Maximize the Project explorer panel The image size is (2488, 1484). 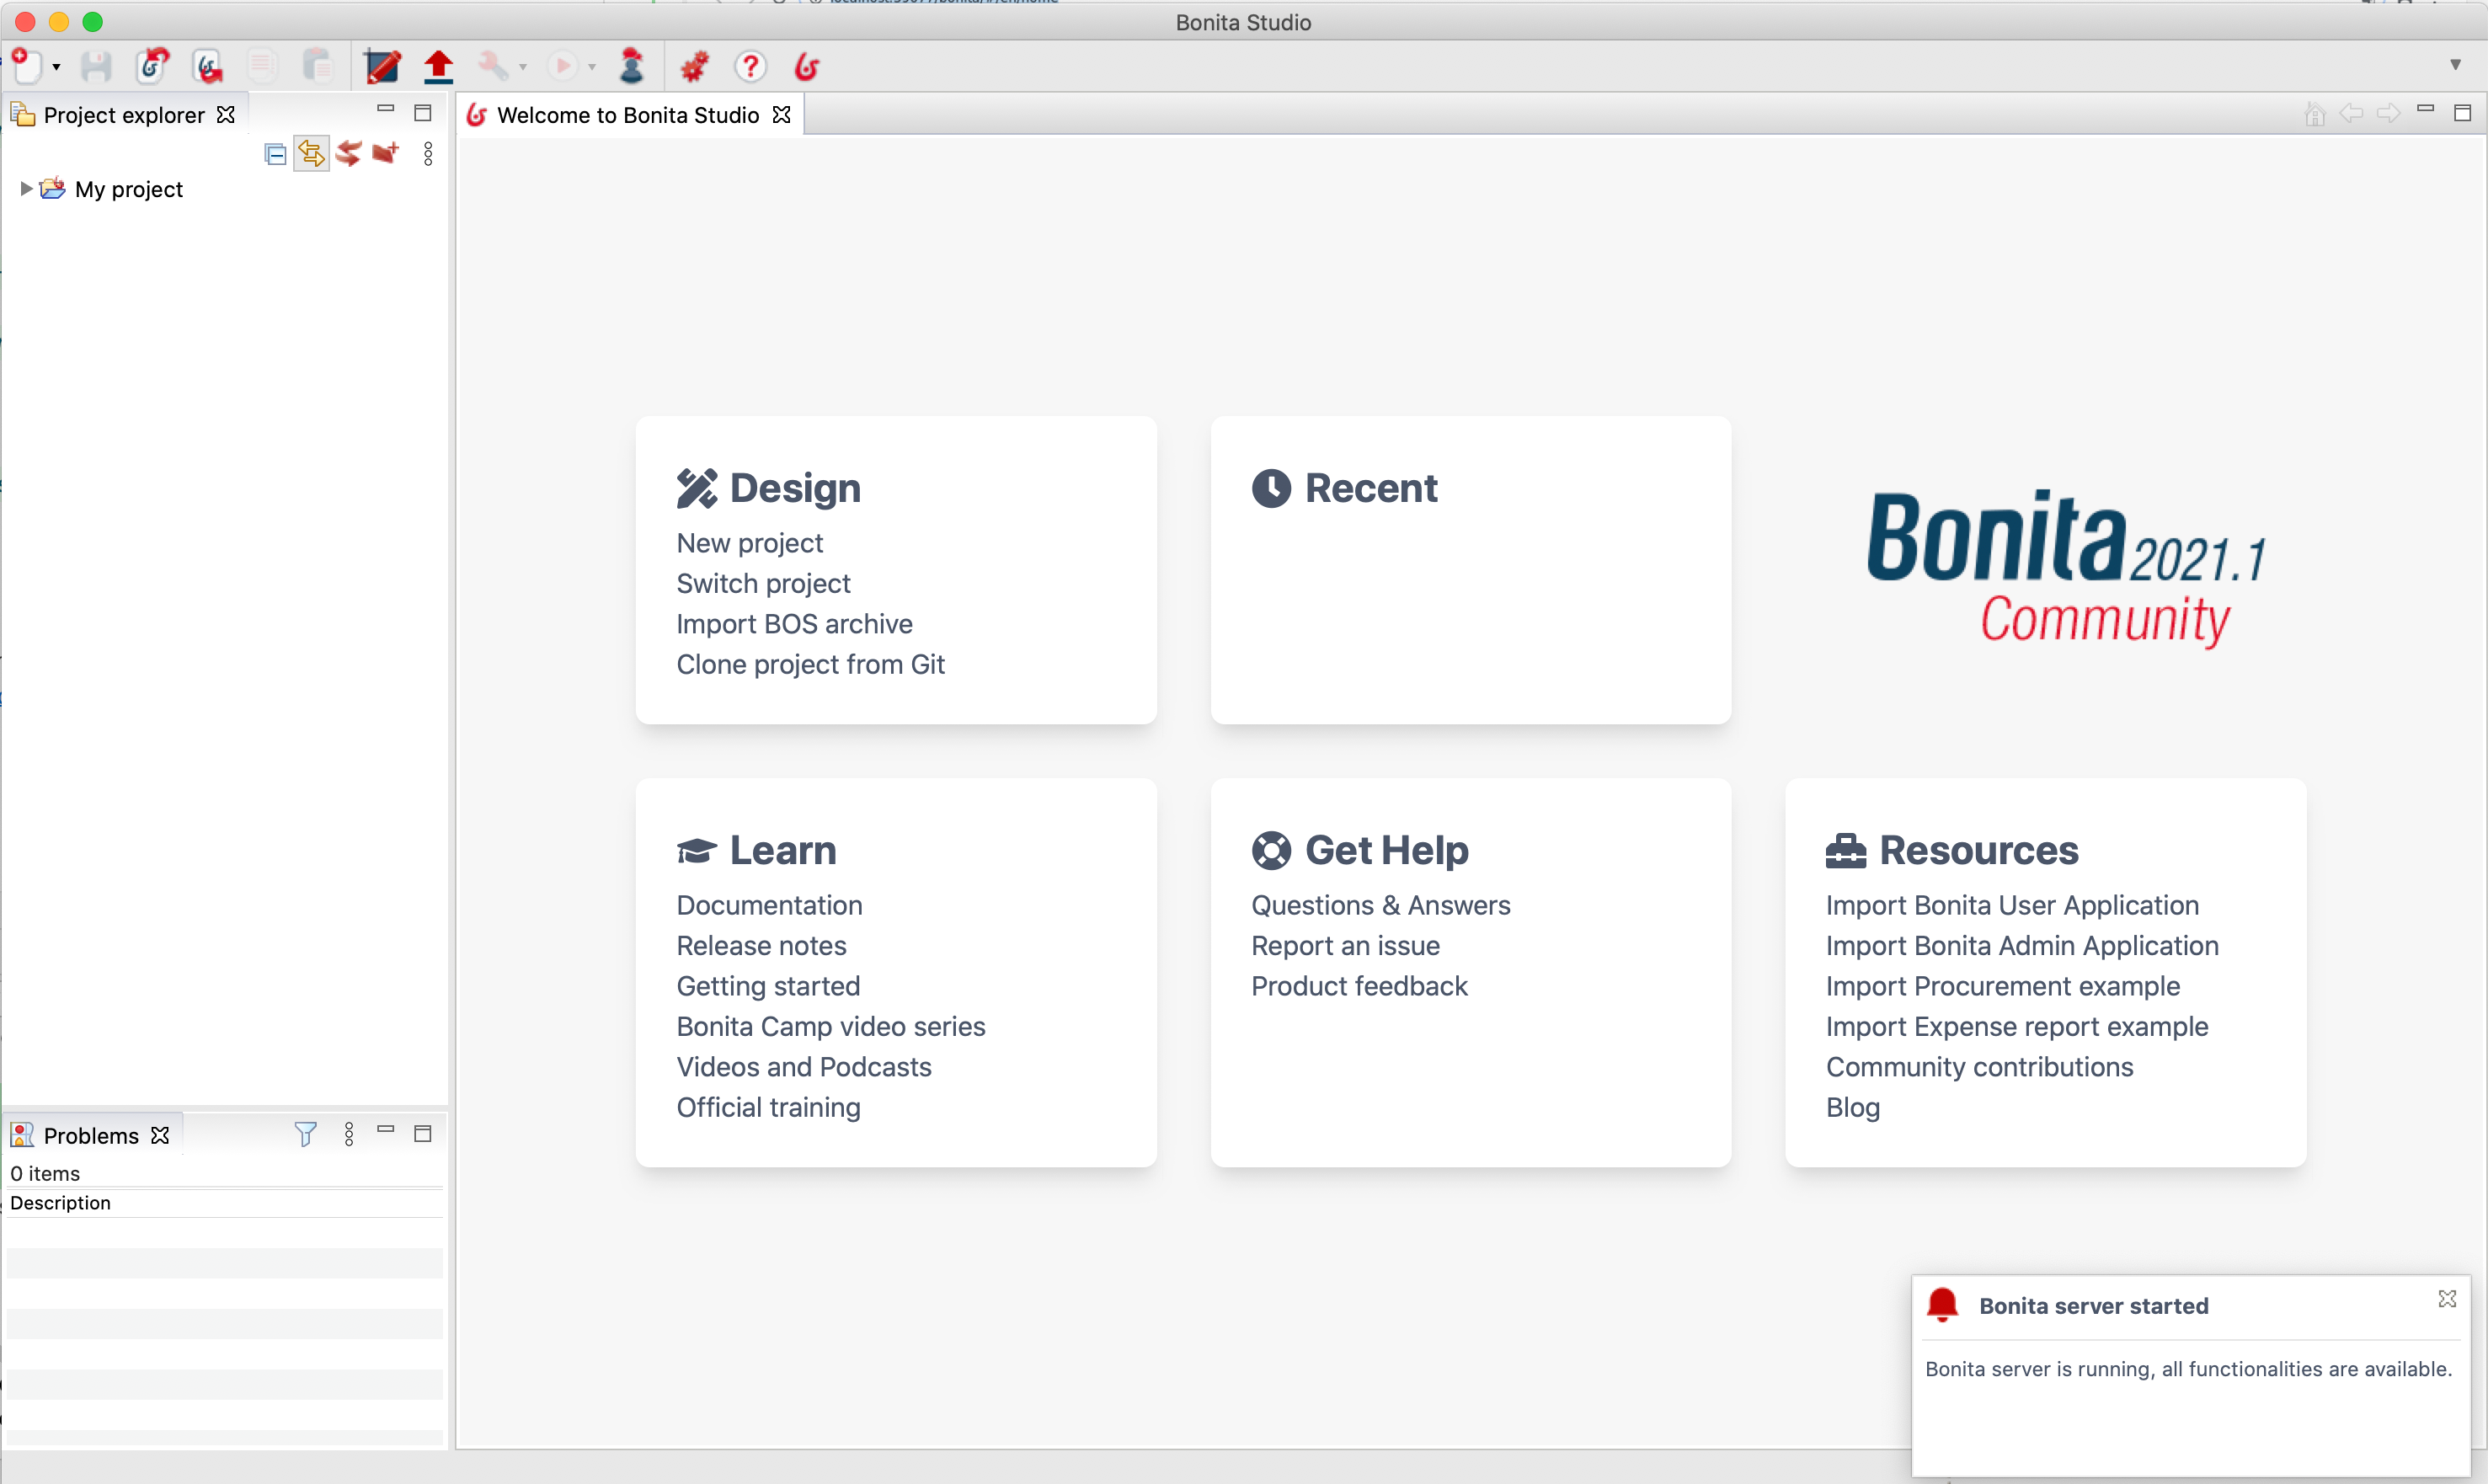[x=423, y=113]
